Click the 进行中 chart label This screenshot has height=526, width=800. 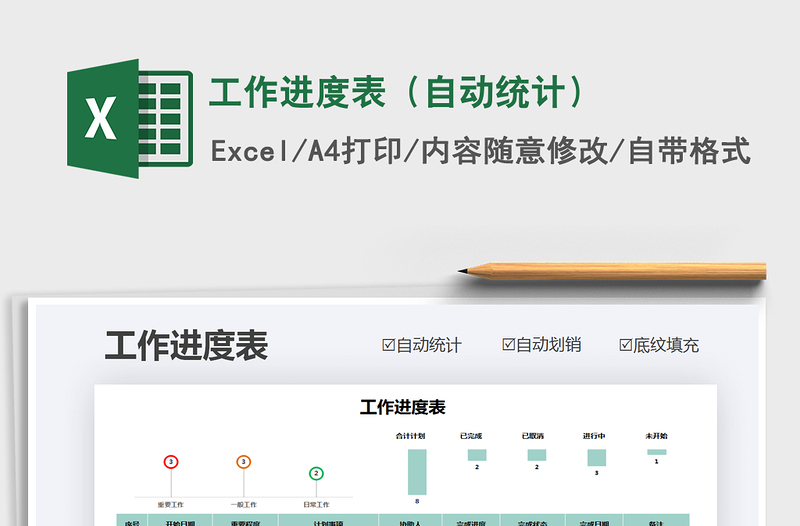[594, 436]
